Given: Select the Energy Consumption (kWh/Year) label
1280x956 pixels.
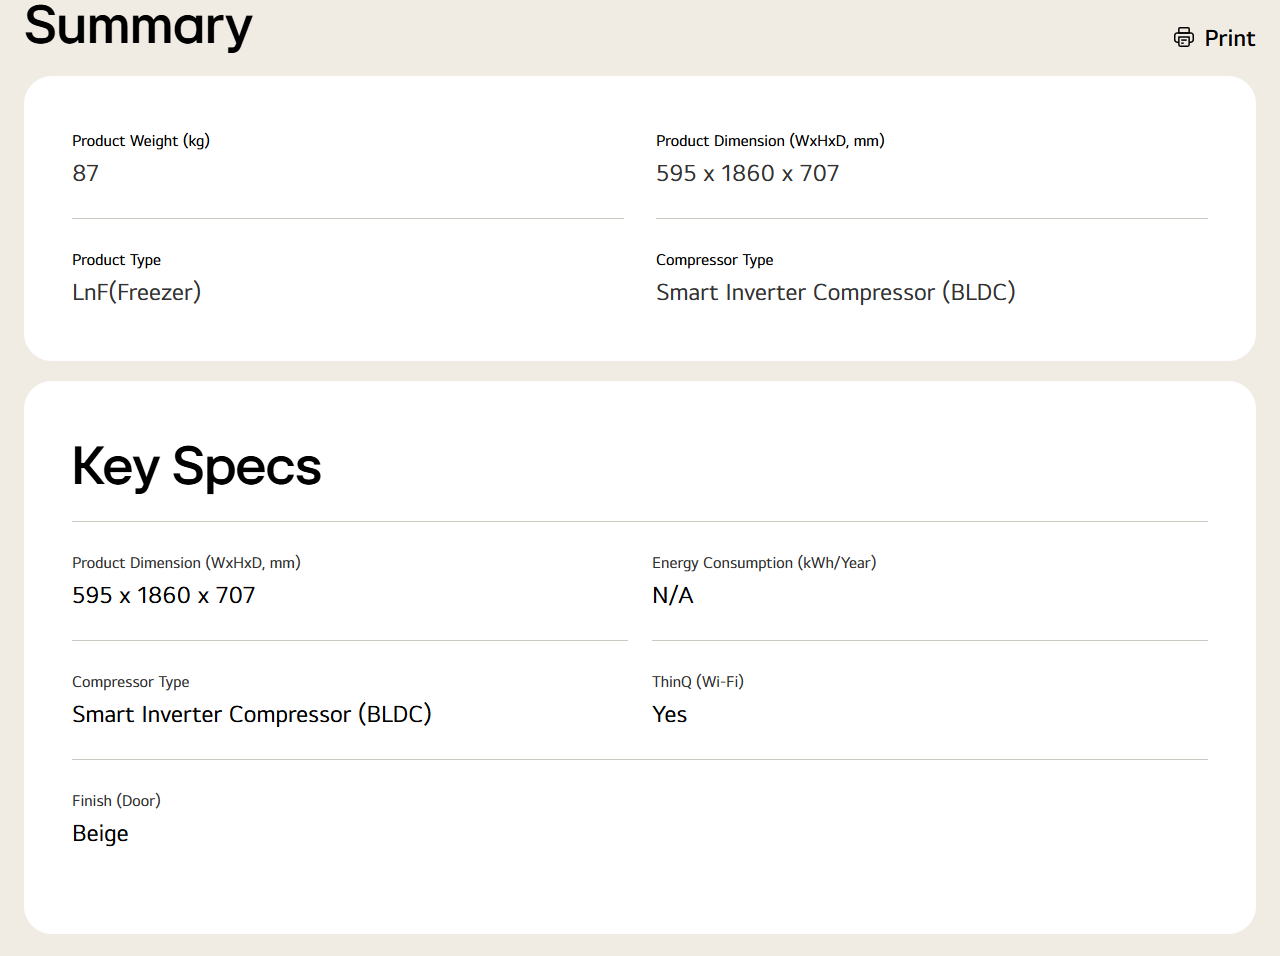Looking at the screenshot, I should (764, 563).
